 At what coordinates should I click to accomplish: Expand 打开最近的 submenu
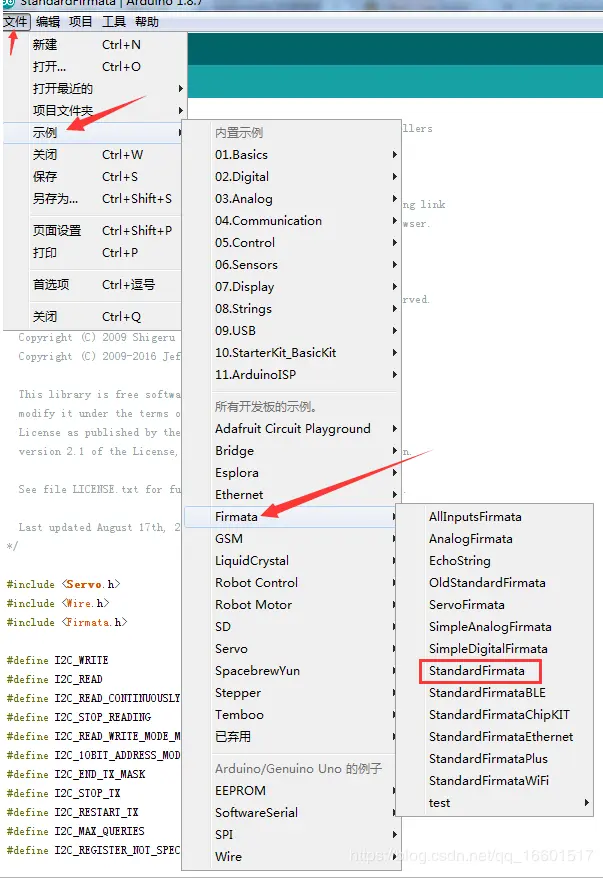click(94, 89)
